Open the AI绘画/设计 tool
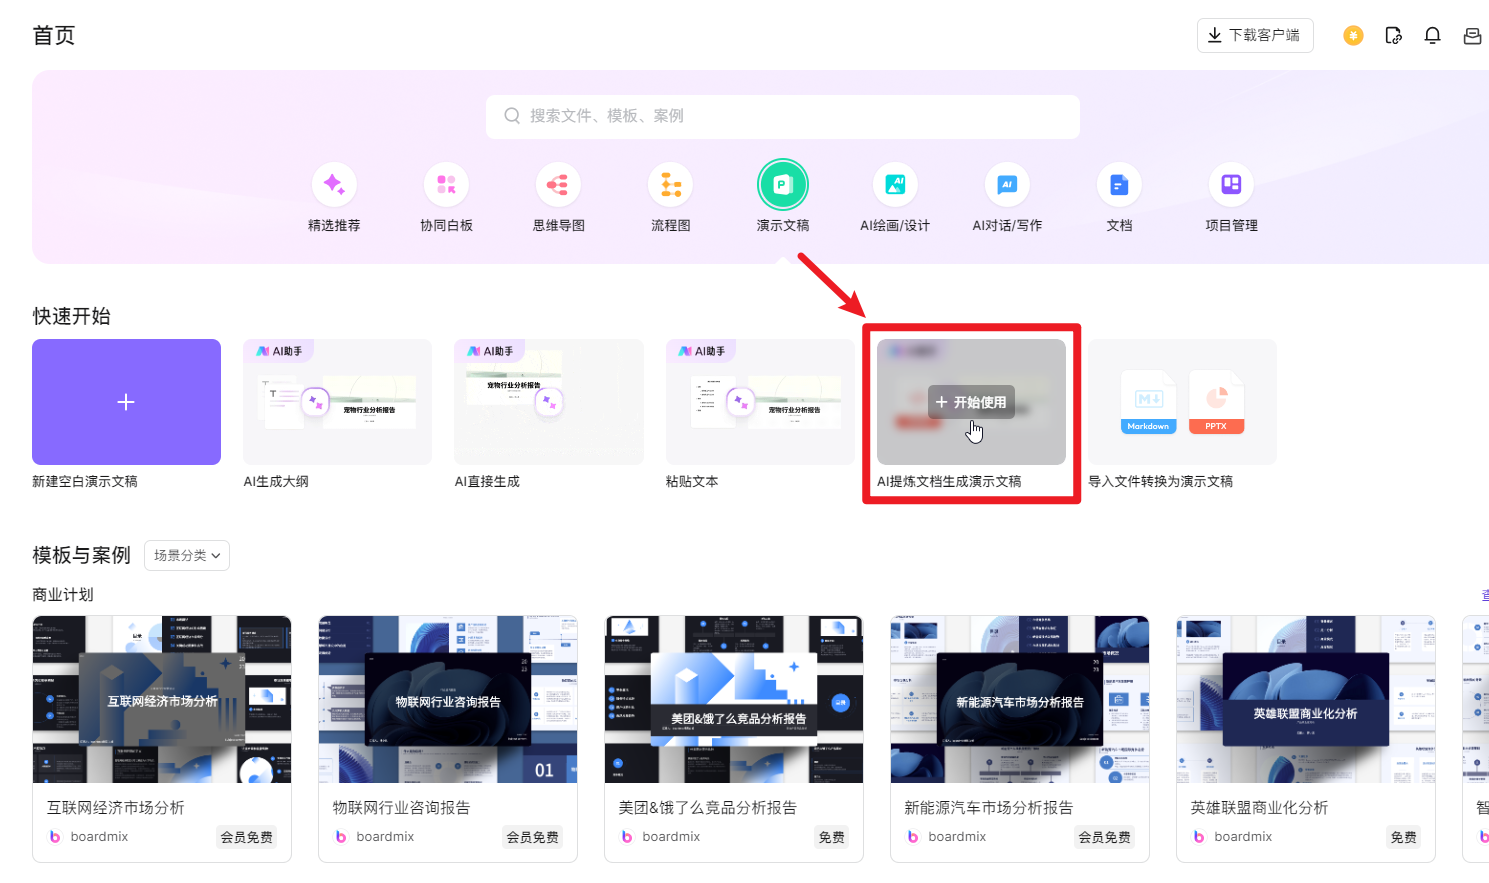Screen dimensions: 1489x883 pyautogui.click(x=895, y=184)
